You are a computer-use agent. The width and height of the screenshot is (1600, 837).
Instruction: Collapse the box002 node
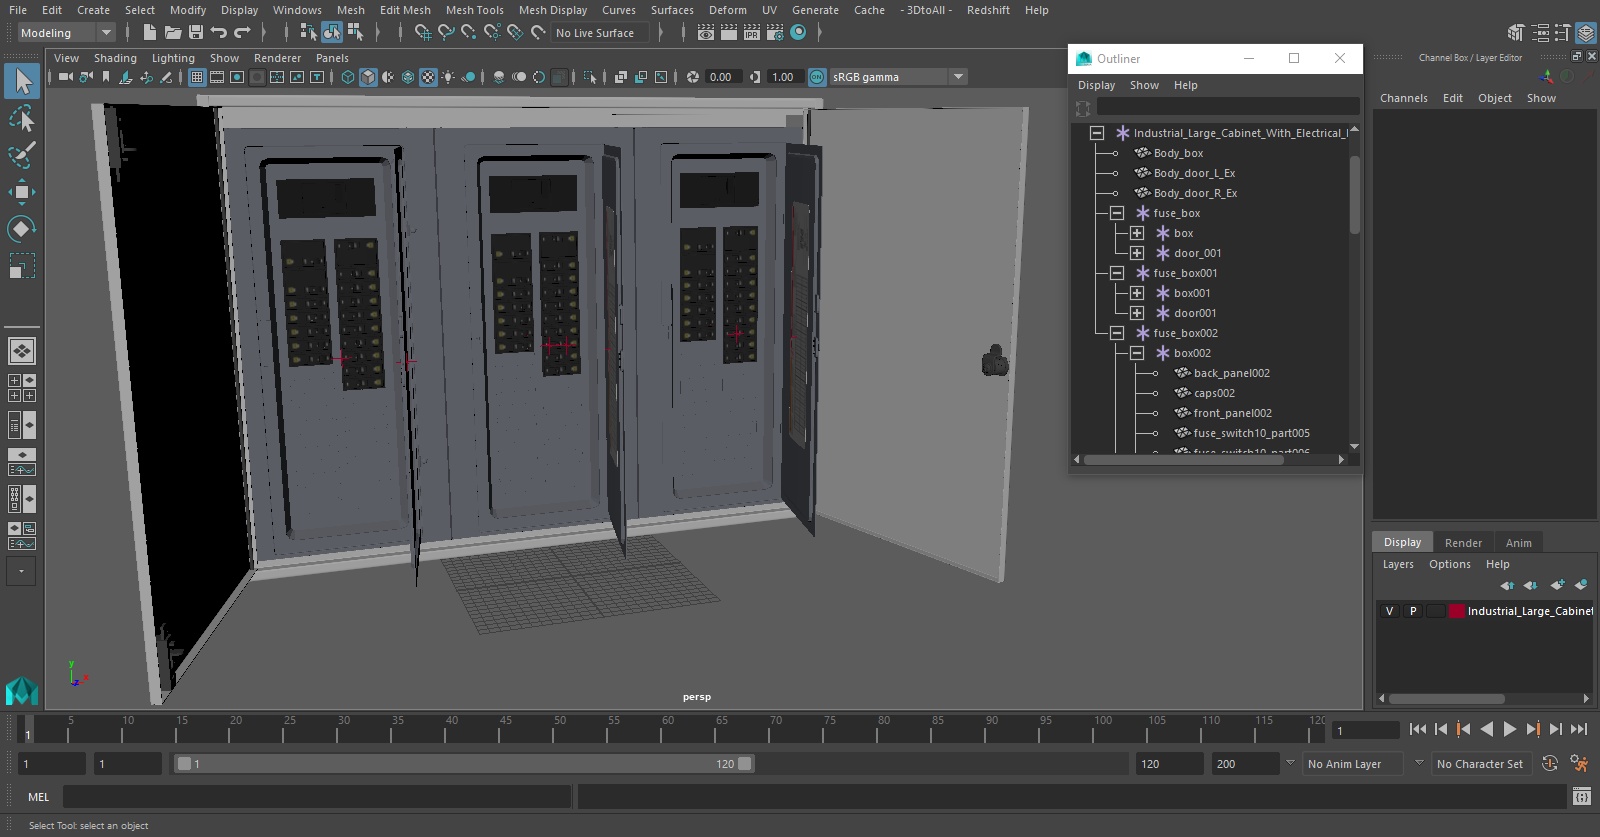(x=1137, y=353)
